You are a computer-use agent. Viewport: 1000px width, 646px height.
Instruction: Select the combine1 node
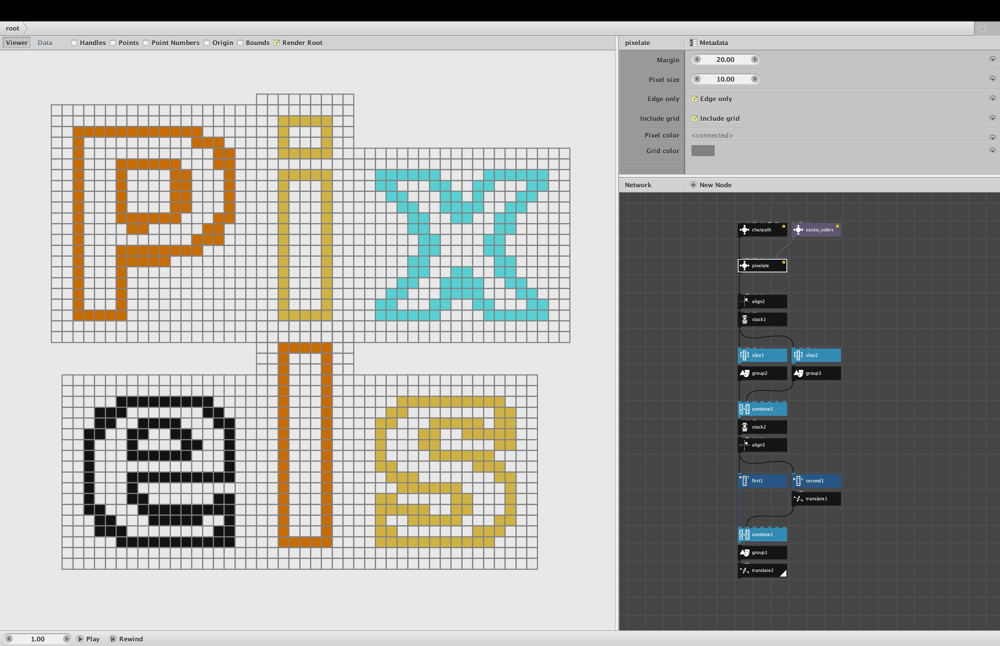click(x=762, y=534)
